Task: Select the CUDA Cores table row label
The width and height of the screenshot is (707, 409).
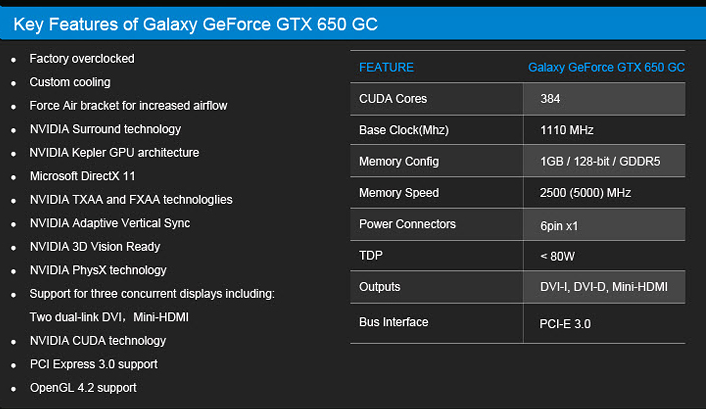Action: (393, 99)
